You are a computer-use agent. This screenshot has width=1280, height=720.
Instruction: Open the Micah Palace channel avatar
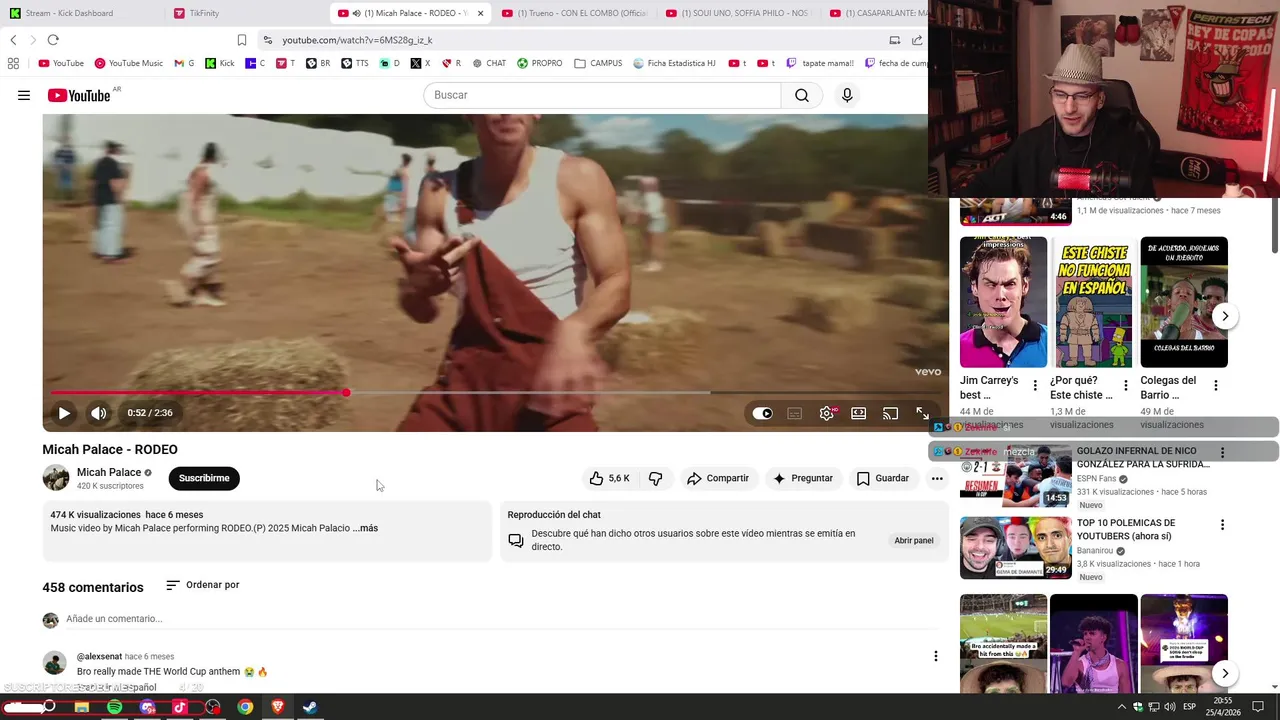click(x=56, y=478)
